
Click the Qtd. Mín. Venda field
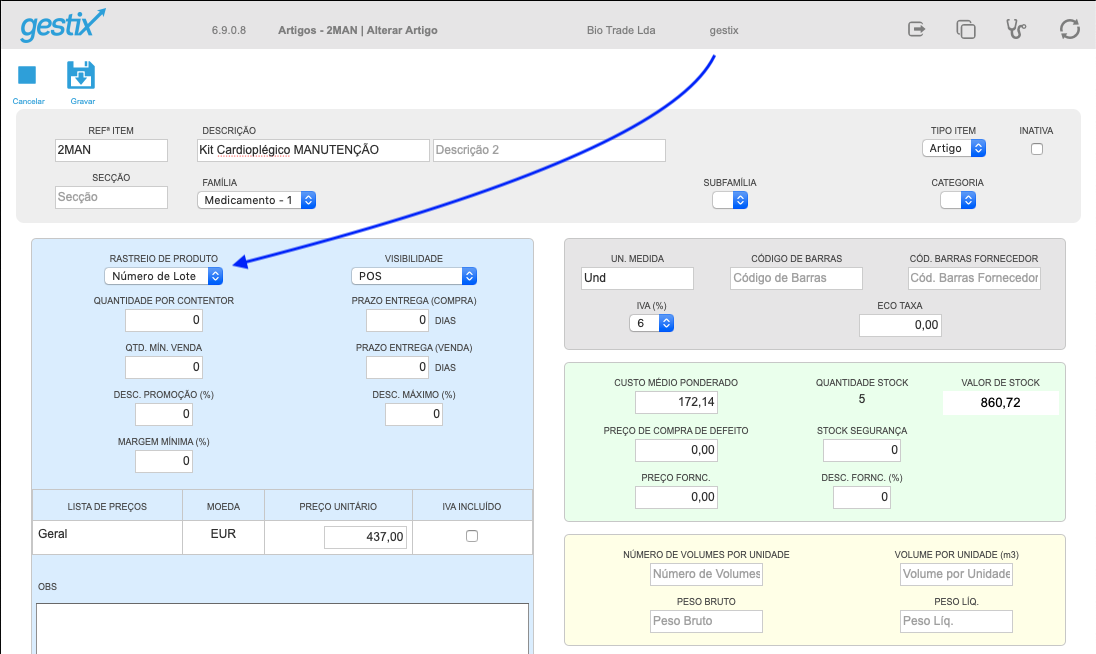tap(164, 367)
